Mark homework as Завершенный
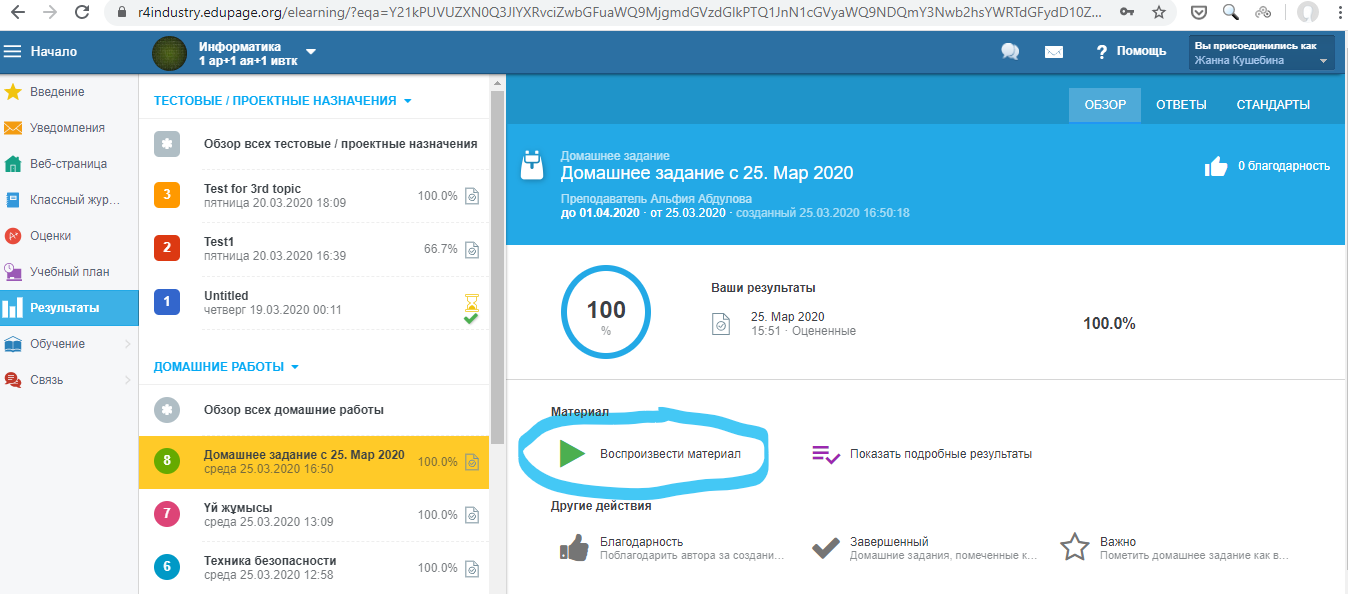This screenshot has height=594, width=1348. pos(925,547)
